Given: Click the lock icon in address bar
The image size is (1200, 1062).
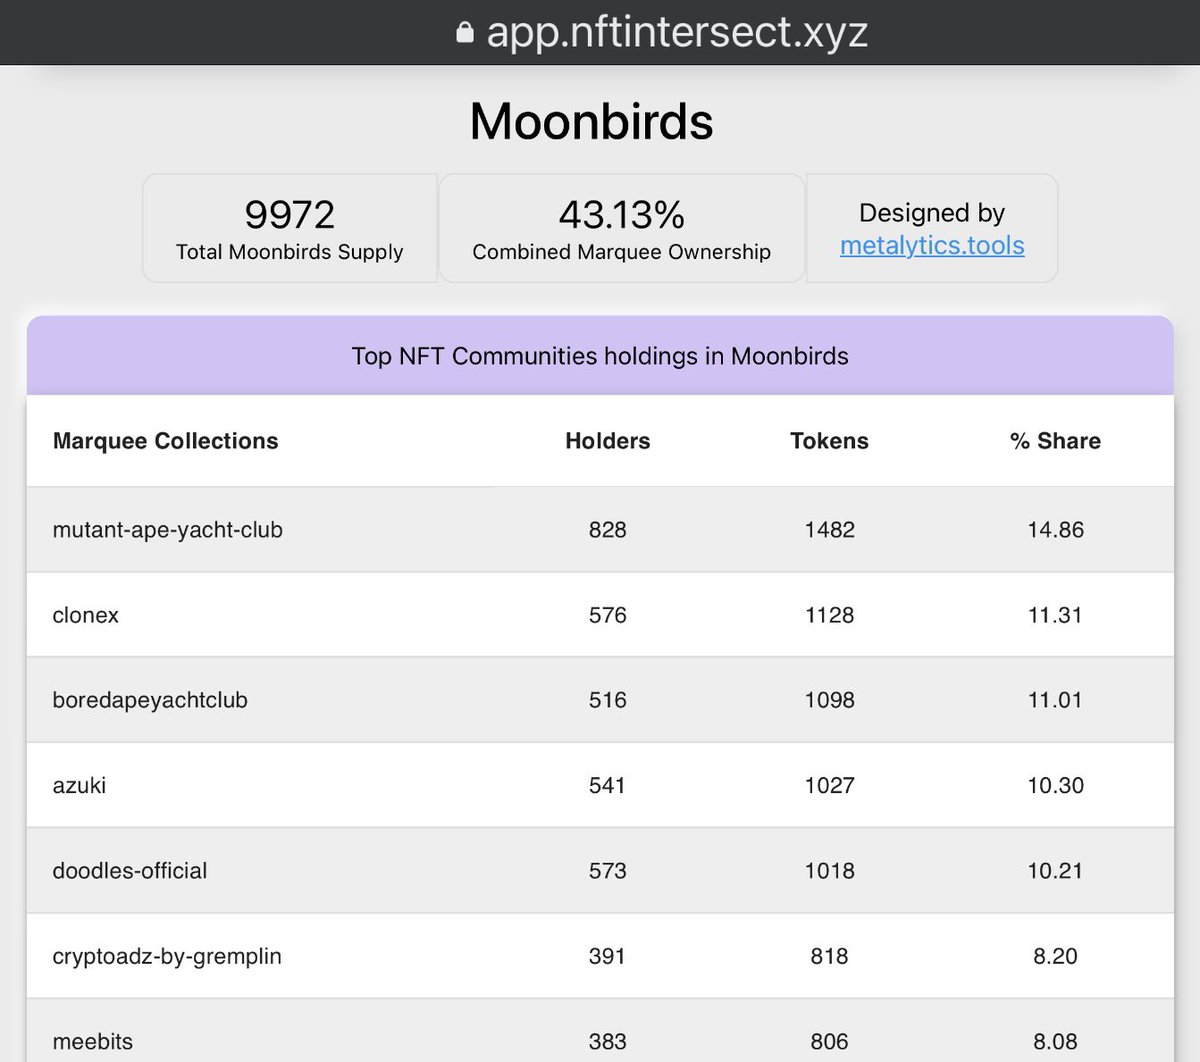Looking at the screenshot, I should tap(464, 33).
